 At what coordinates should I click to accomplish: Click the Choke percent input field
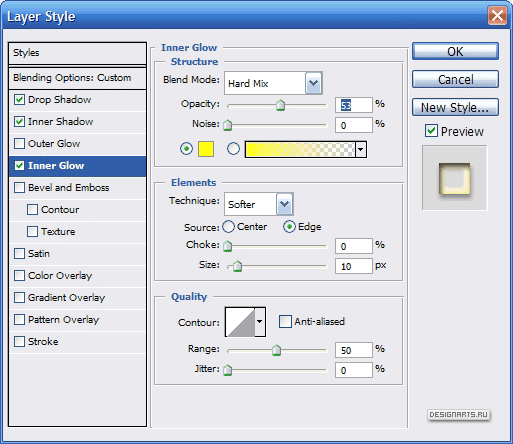pyautogui.click(x=354, y=246)
